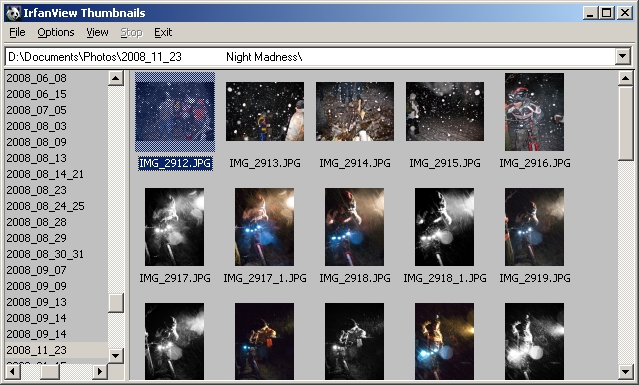Screen dimensions: 639x385
Task: Select folder 2008_08_14_21 in tree
Action: (x=45, y=174)
